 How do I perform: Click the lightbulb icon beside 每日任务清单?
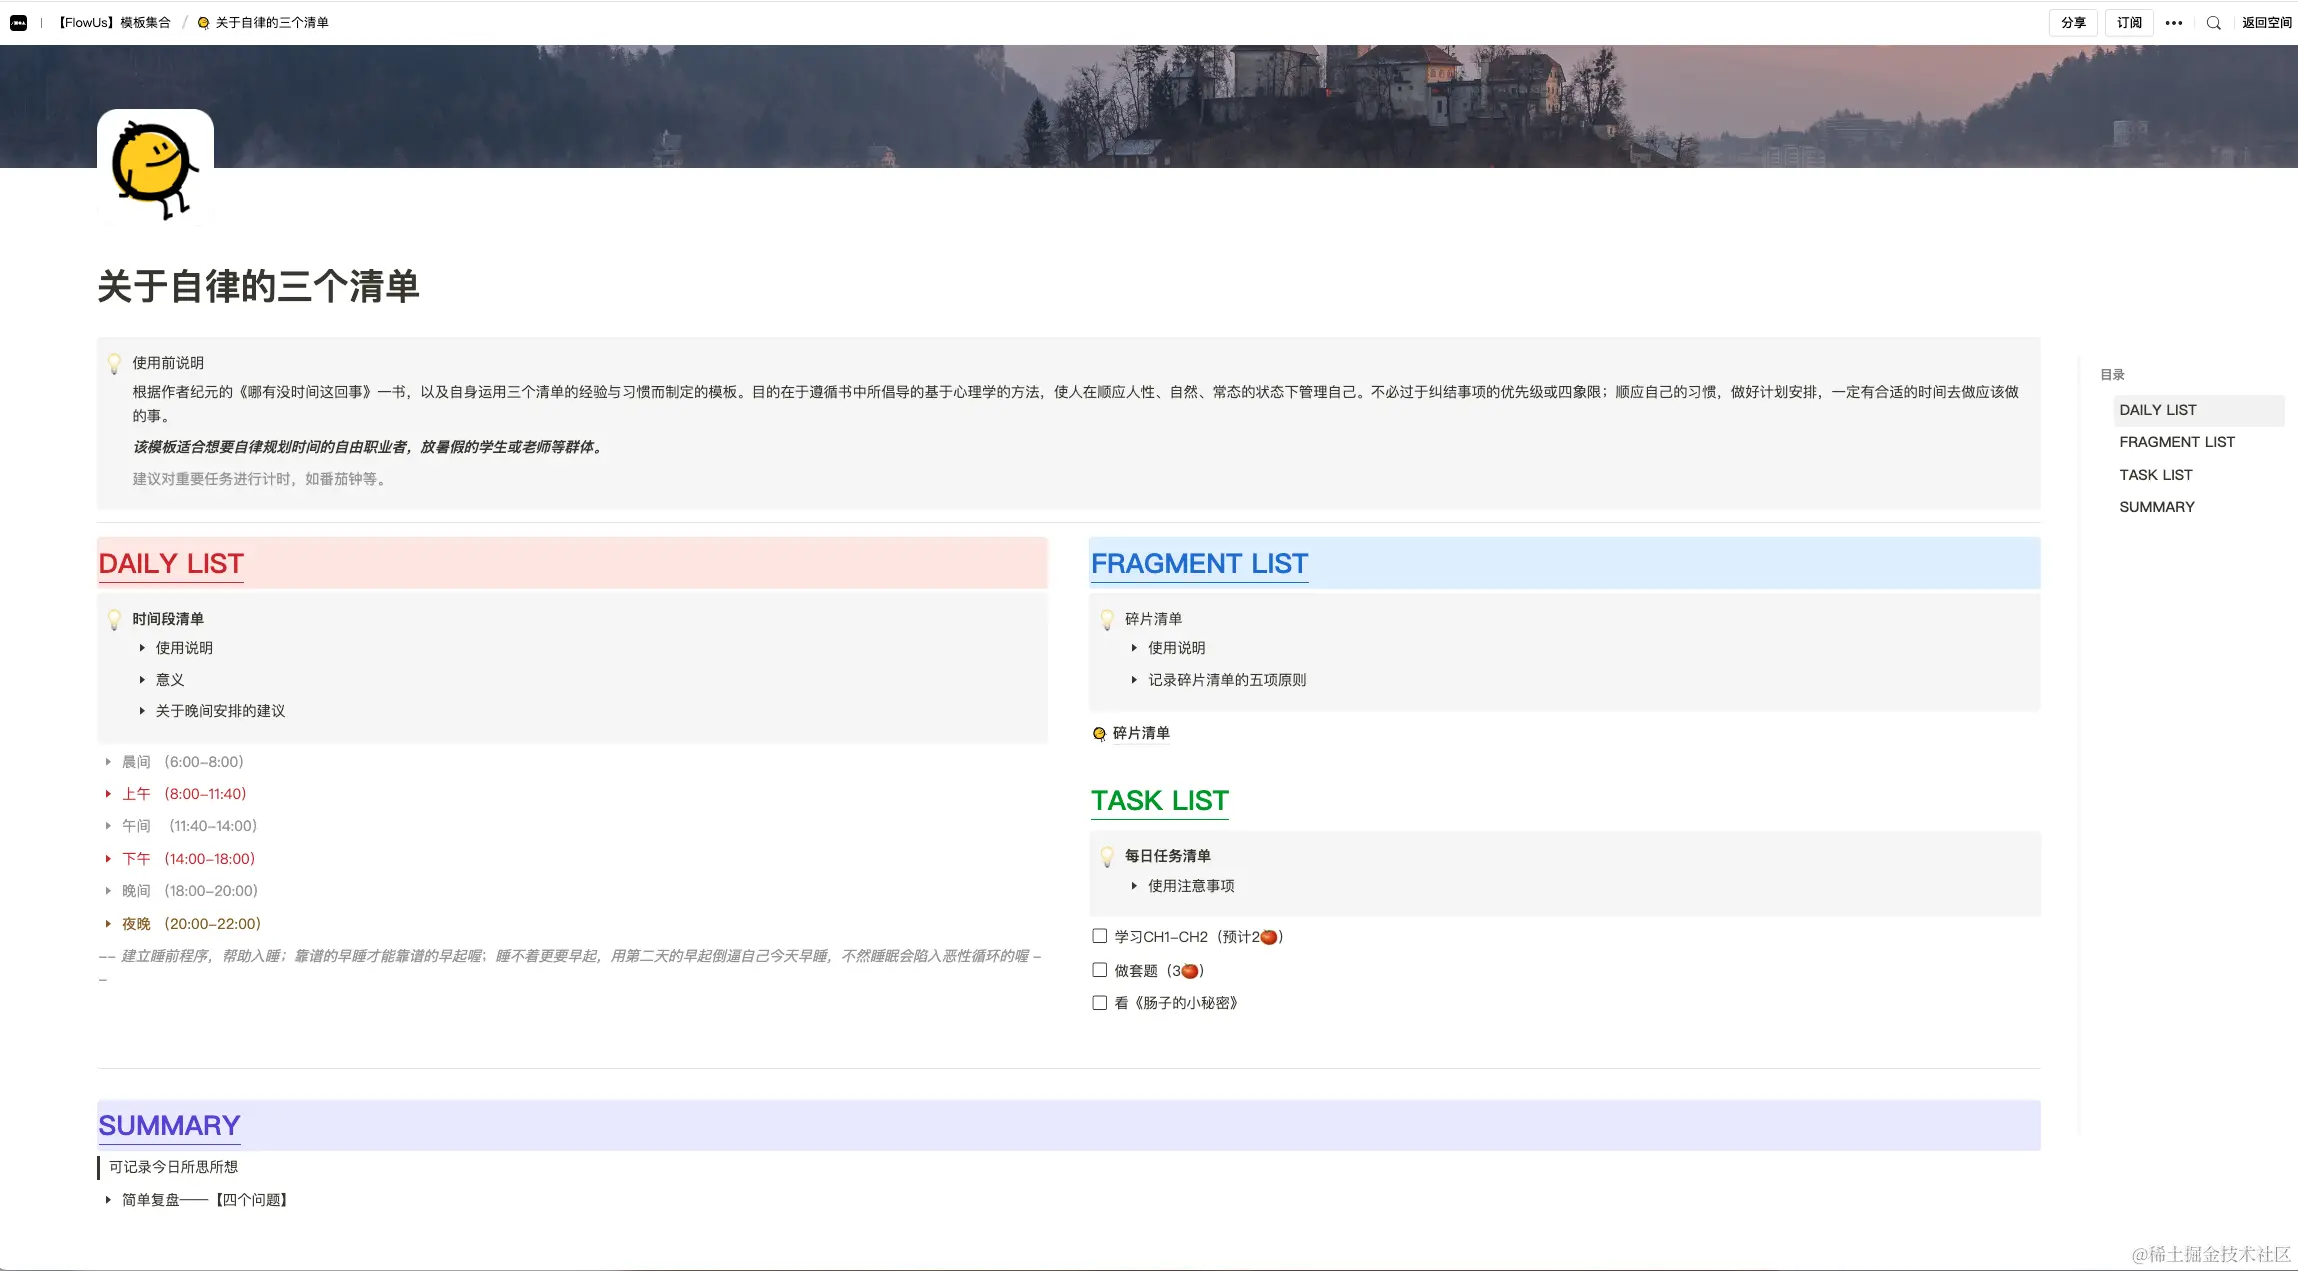[x=1107, y=856]
